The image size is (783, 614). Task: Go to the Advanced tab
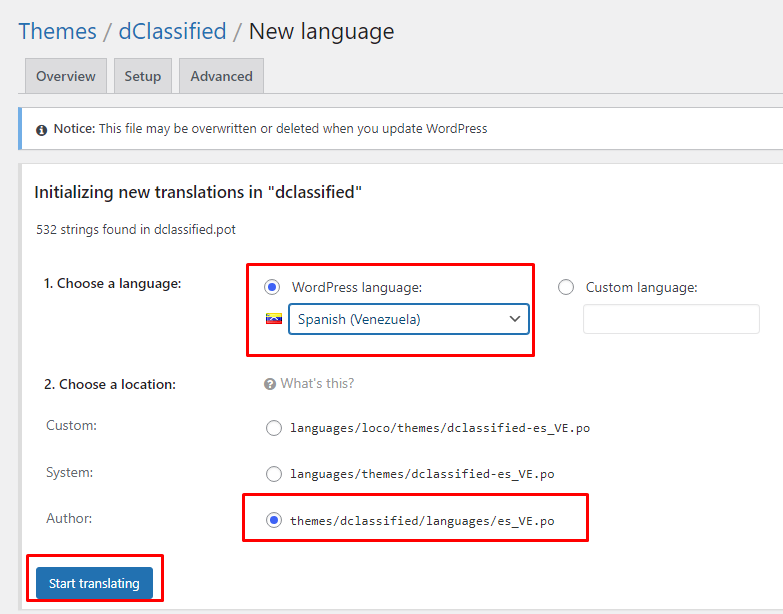pyautogui.click(x=221, y=76)
